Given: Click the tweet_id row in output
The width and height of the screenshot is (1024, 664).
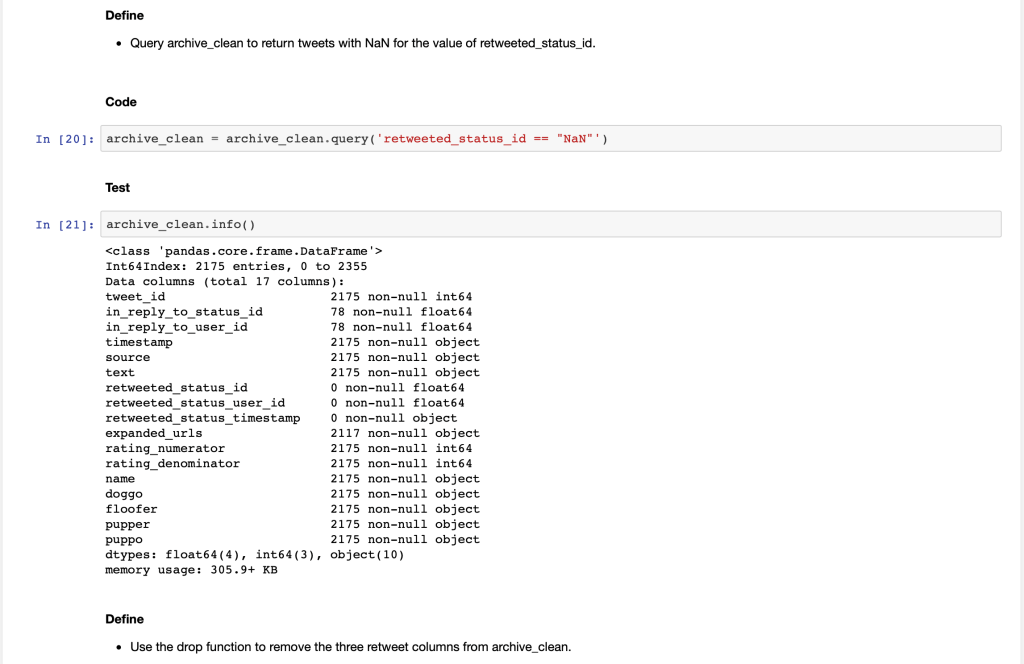Looking at the screenshot, I should pos(288,297).
